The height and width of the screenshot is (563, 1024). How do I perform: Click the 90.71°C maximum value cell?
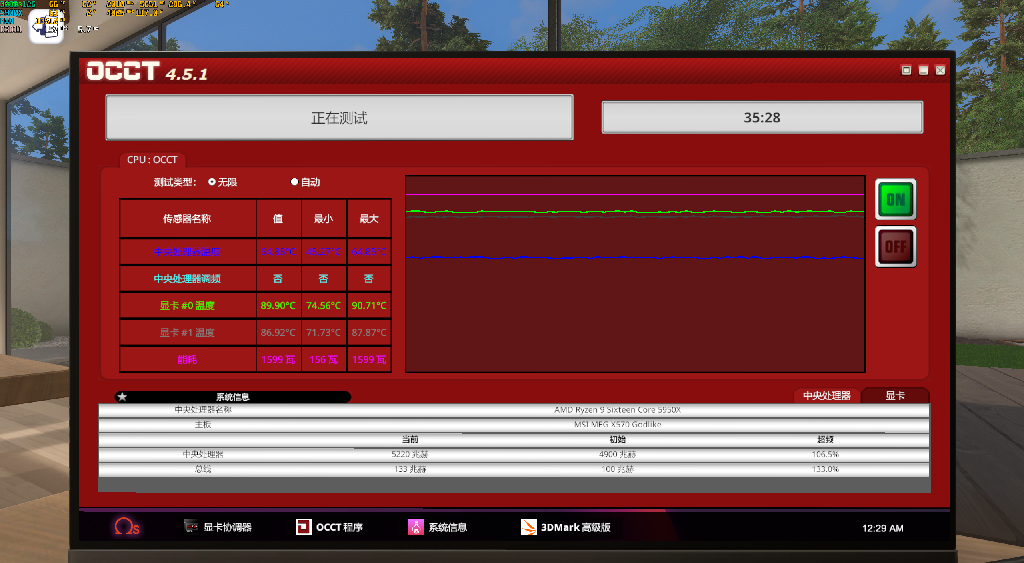tap(369, 305)
